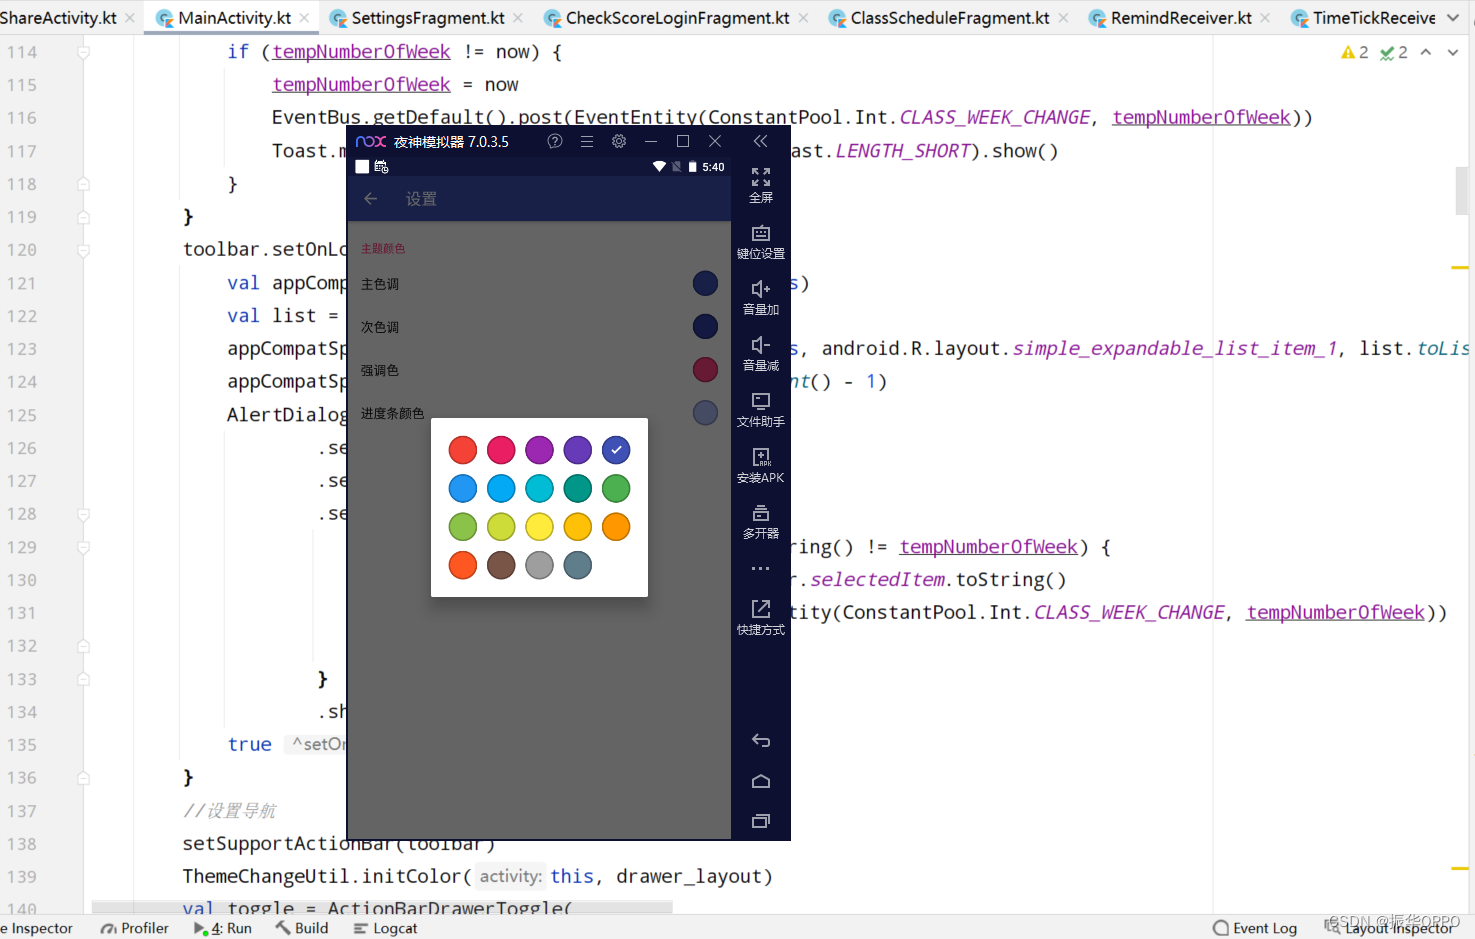Click the editor vertical scrollbar thumb

(x=1461, y=191)
